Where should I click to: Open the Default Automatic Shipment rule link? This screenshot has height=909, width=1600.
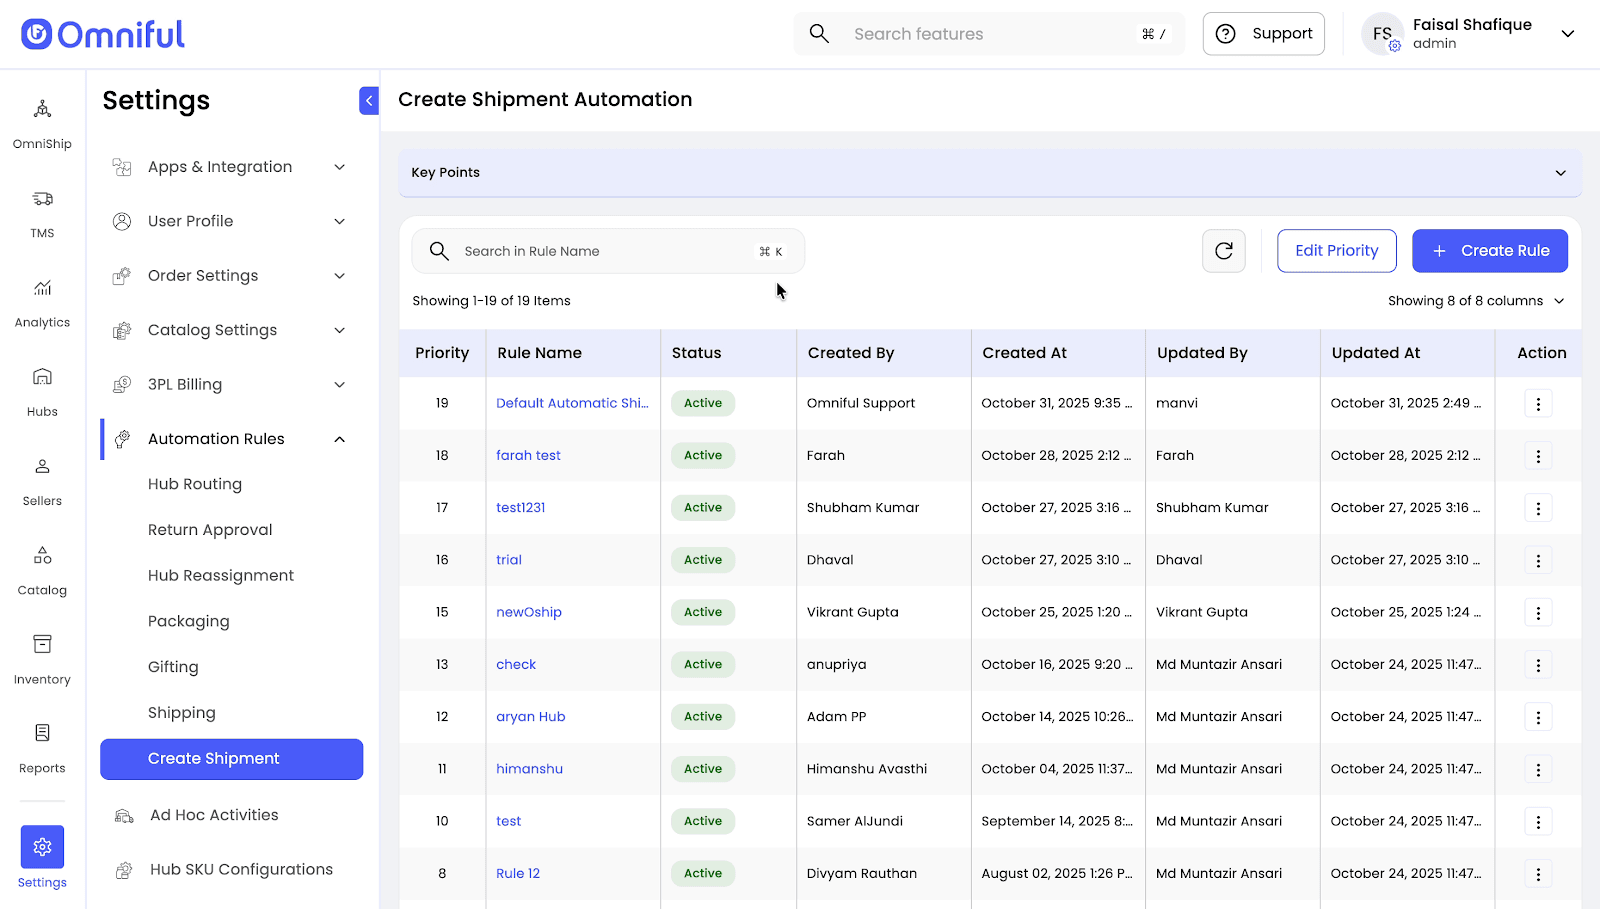[x=572, y=403]
